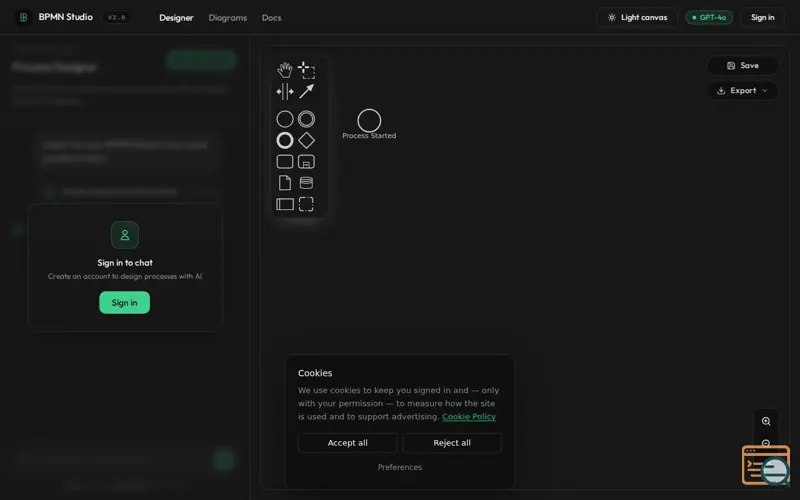
Task: Pick the start event circle shape
Action: (x=285, y=119)
